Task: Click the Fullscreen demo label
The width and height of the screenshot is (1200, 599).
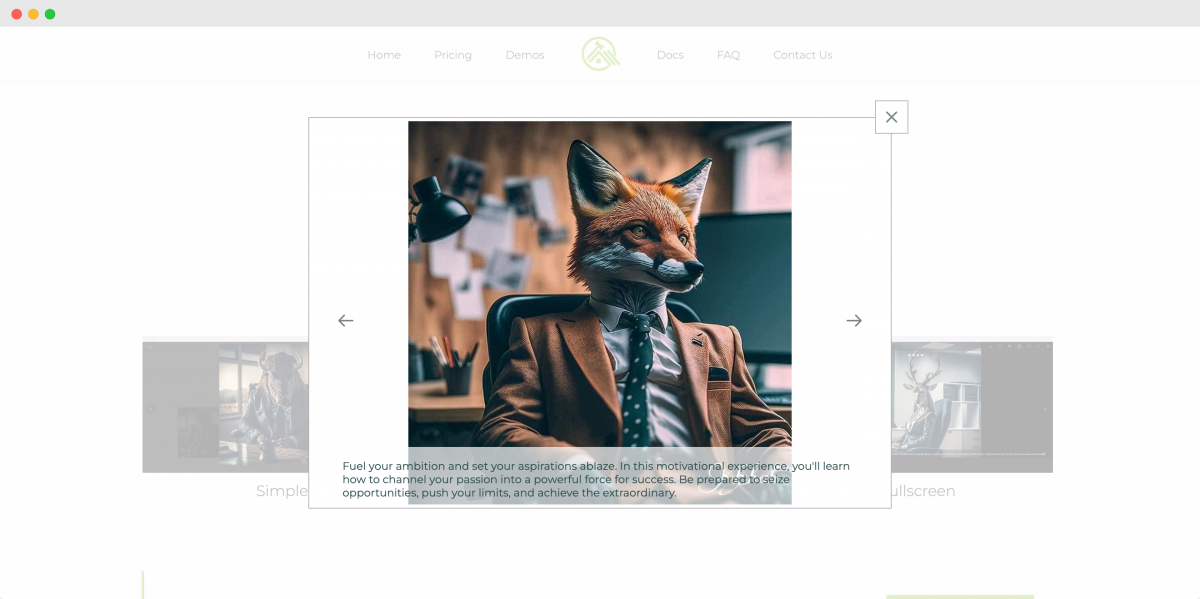Action: [923, 491]
